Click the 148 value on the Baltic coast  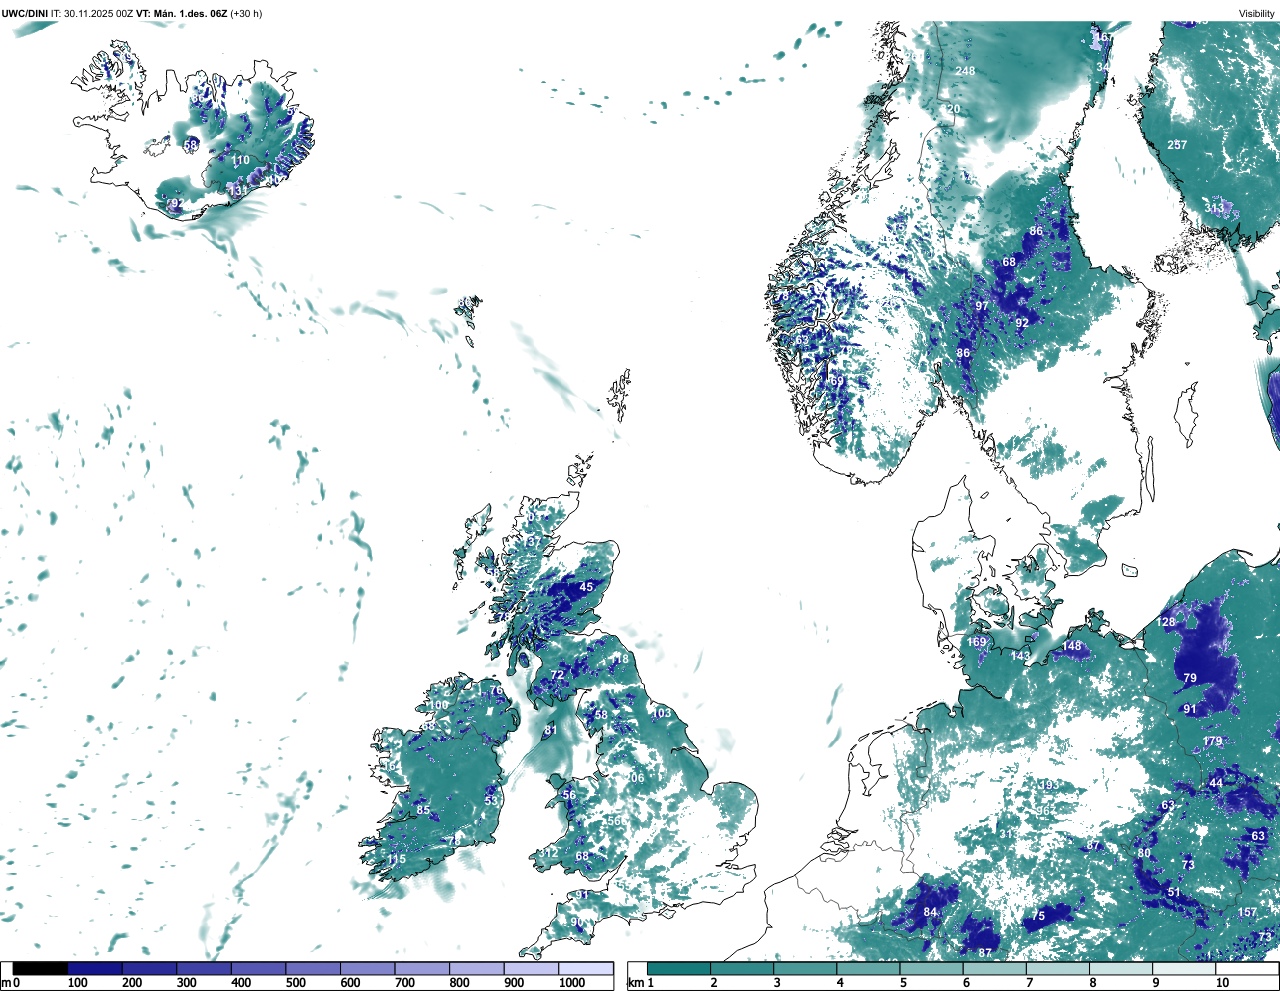click(1072, 646)
